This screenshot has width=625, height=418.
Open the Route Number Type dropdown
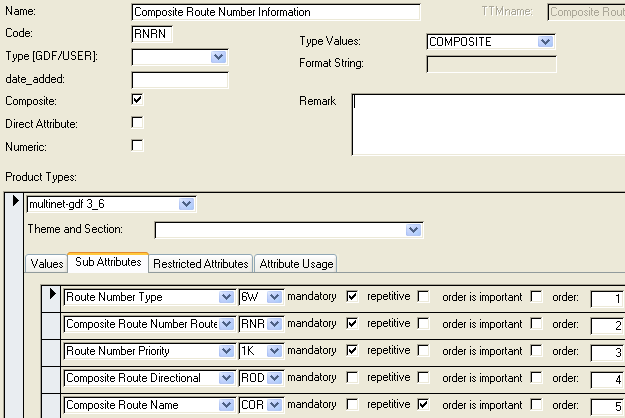pyautogui.click(x=226, y=297)
